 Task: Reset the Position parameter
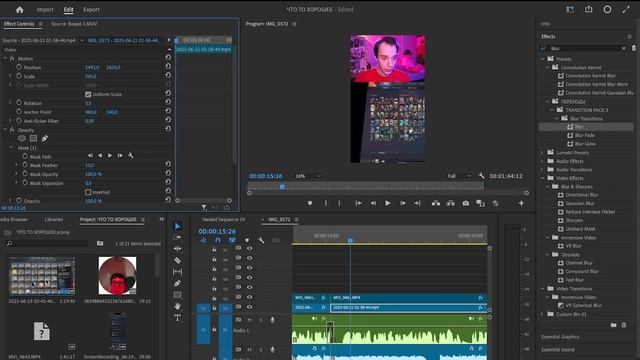pyautogui.click(x=168, y=66)
